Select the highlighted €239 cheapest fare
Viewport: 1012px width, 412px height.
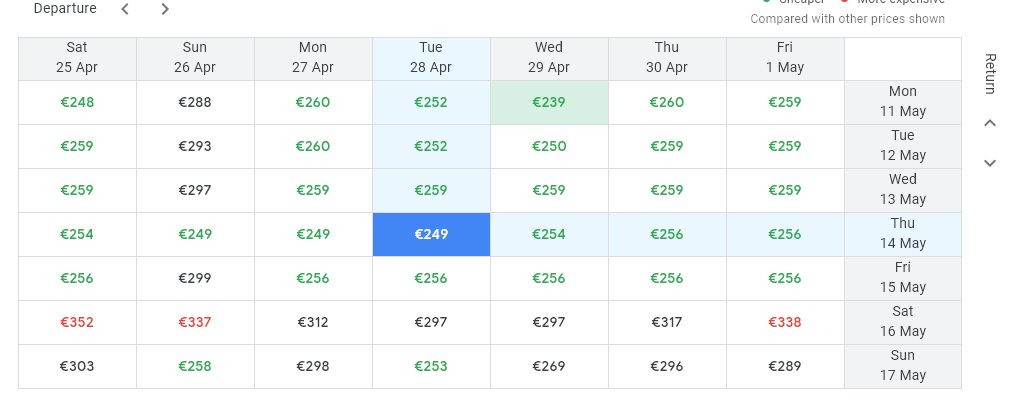549,103
